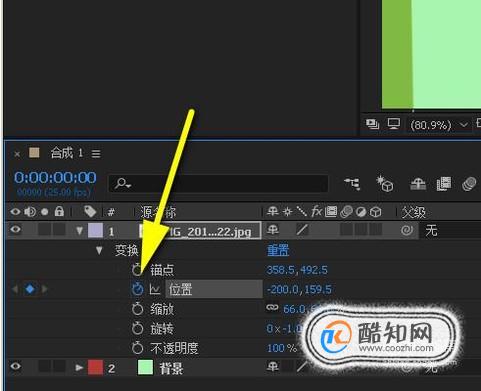Hide layer 1 with eye icon
Image resolution: width=481 pixels, height=391 pixels.
[15, 230]
